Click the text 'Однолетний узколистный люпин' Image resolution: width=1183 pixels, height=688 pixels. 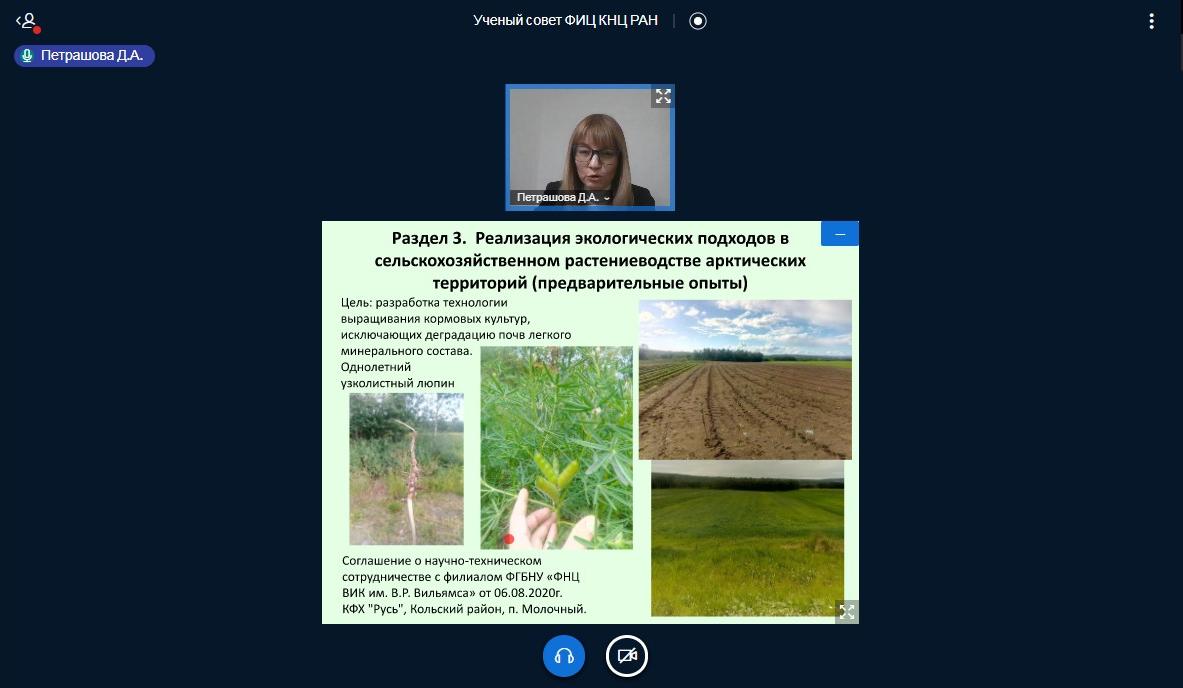tap(398, 375)
